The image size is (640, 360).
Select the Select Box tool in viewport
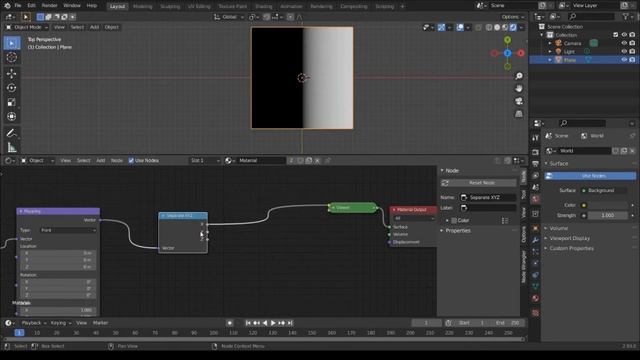click(12, 43)
